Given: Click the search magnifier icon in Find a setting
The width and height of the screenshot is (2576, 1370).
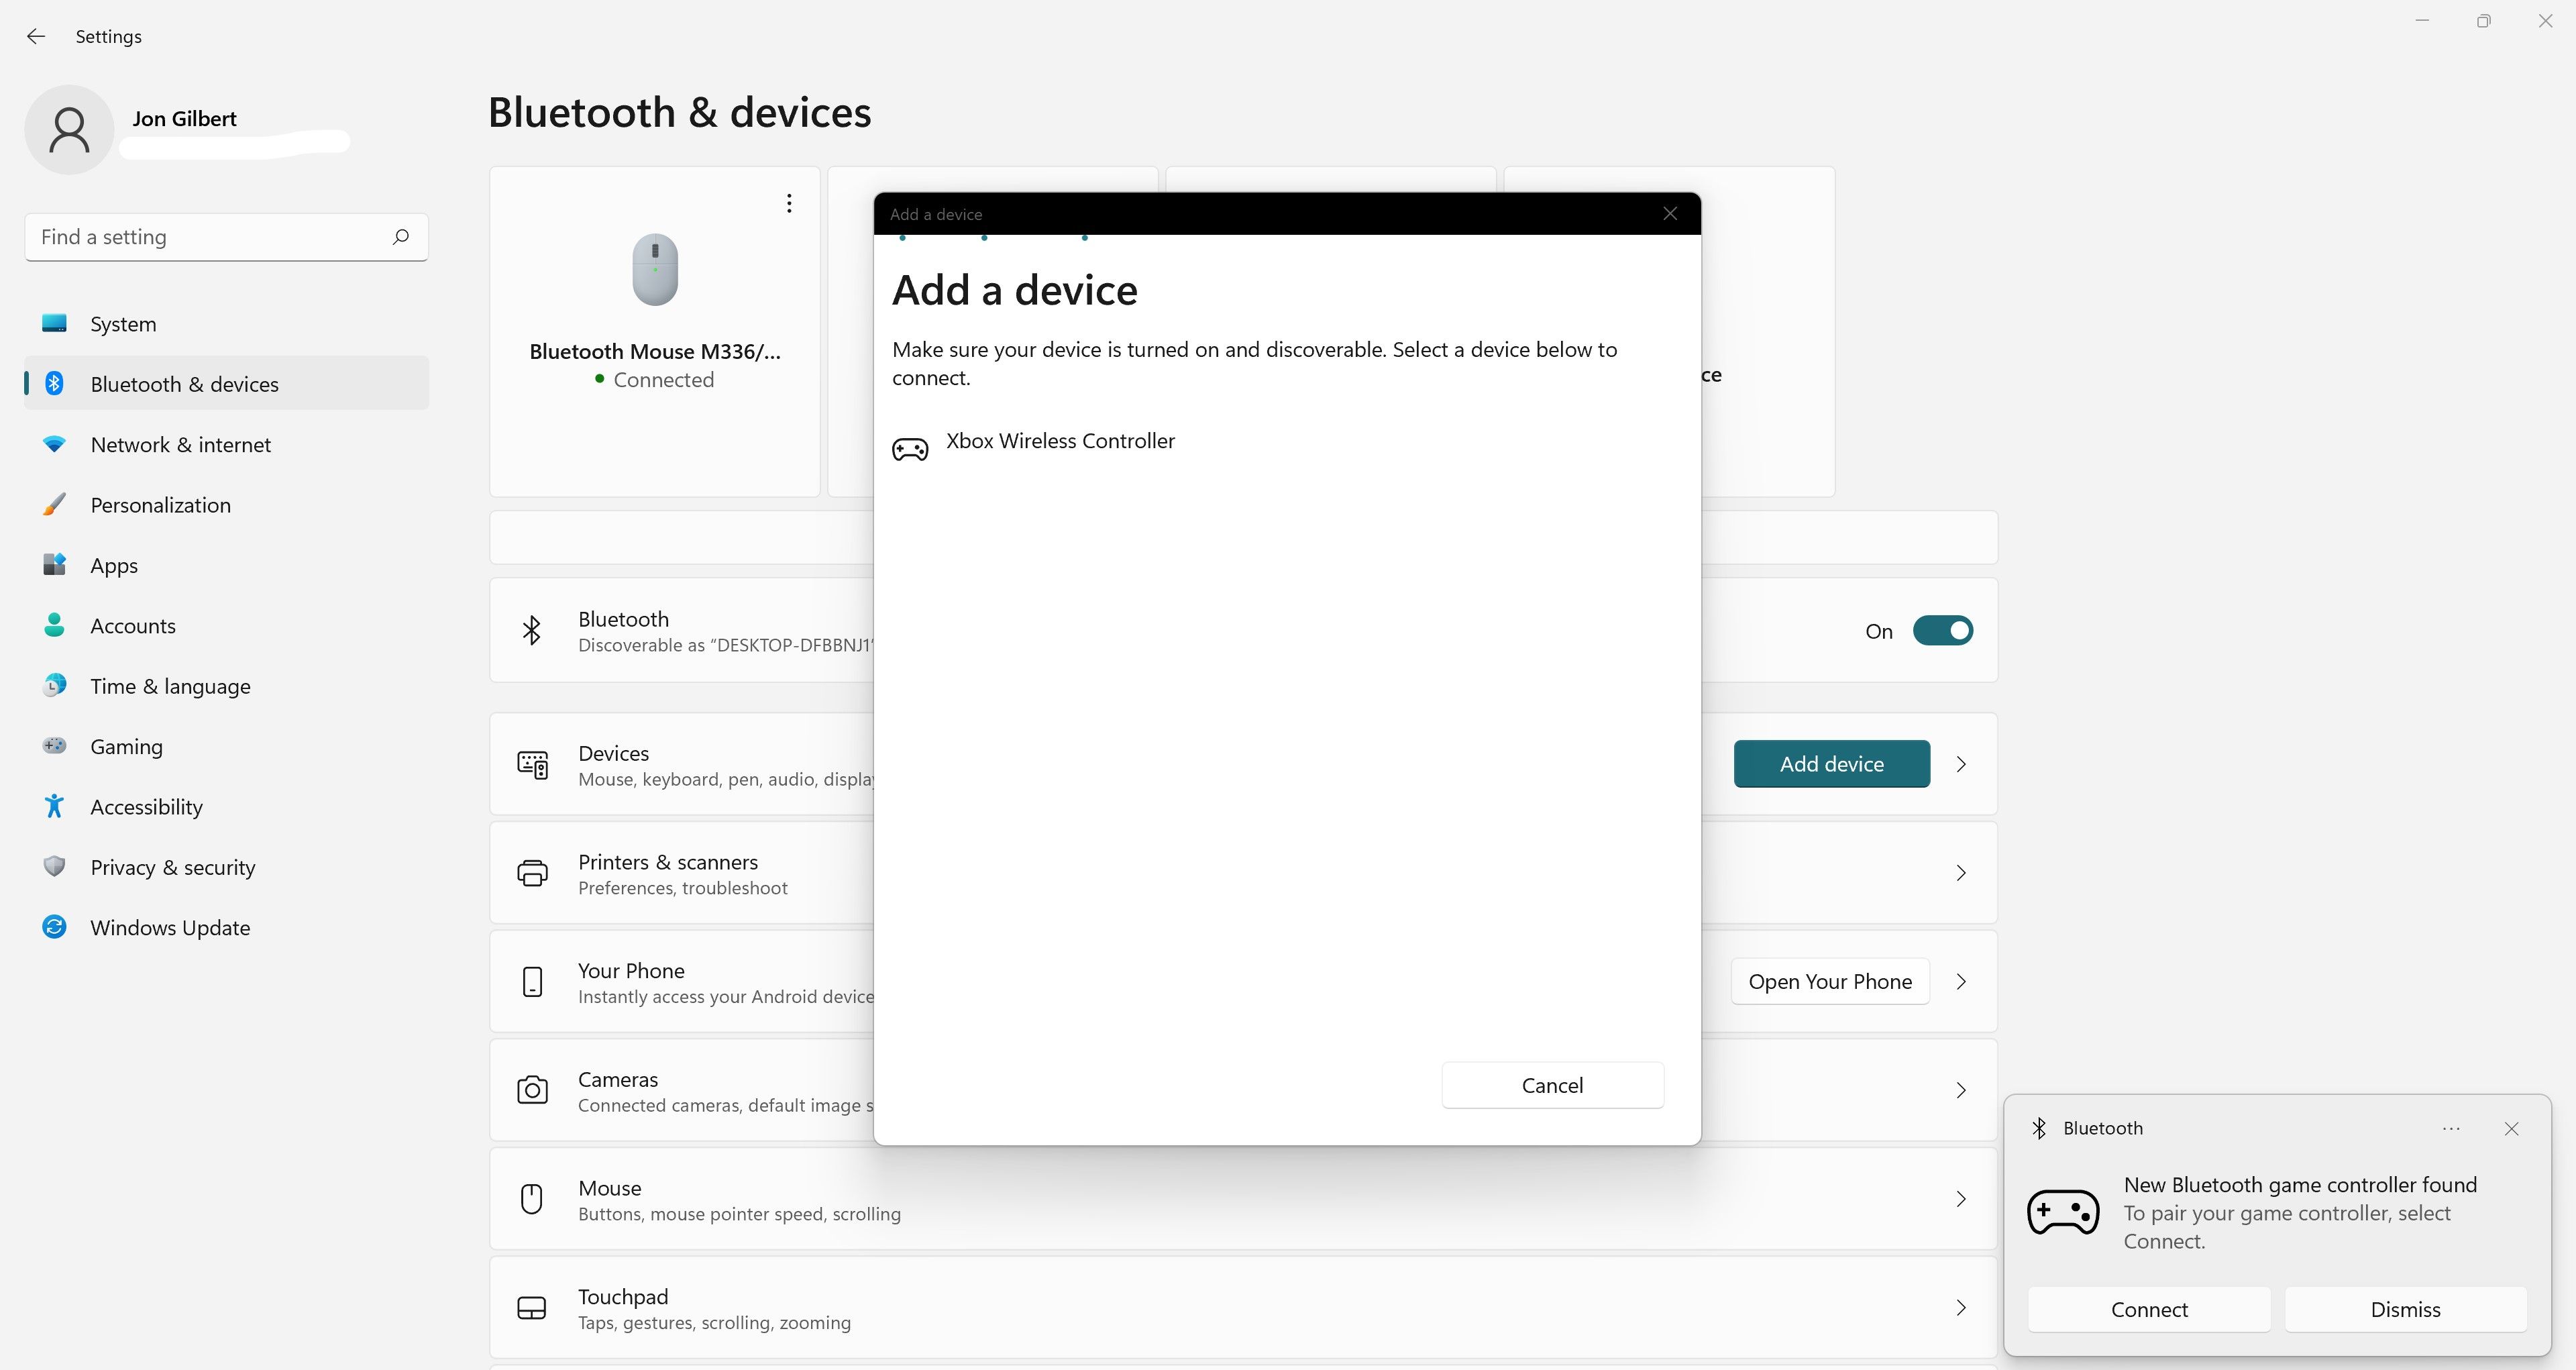Looking at the screenshot, I should [x=401, y=237].
